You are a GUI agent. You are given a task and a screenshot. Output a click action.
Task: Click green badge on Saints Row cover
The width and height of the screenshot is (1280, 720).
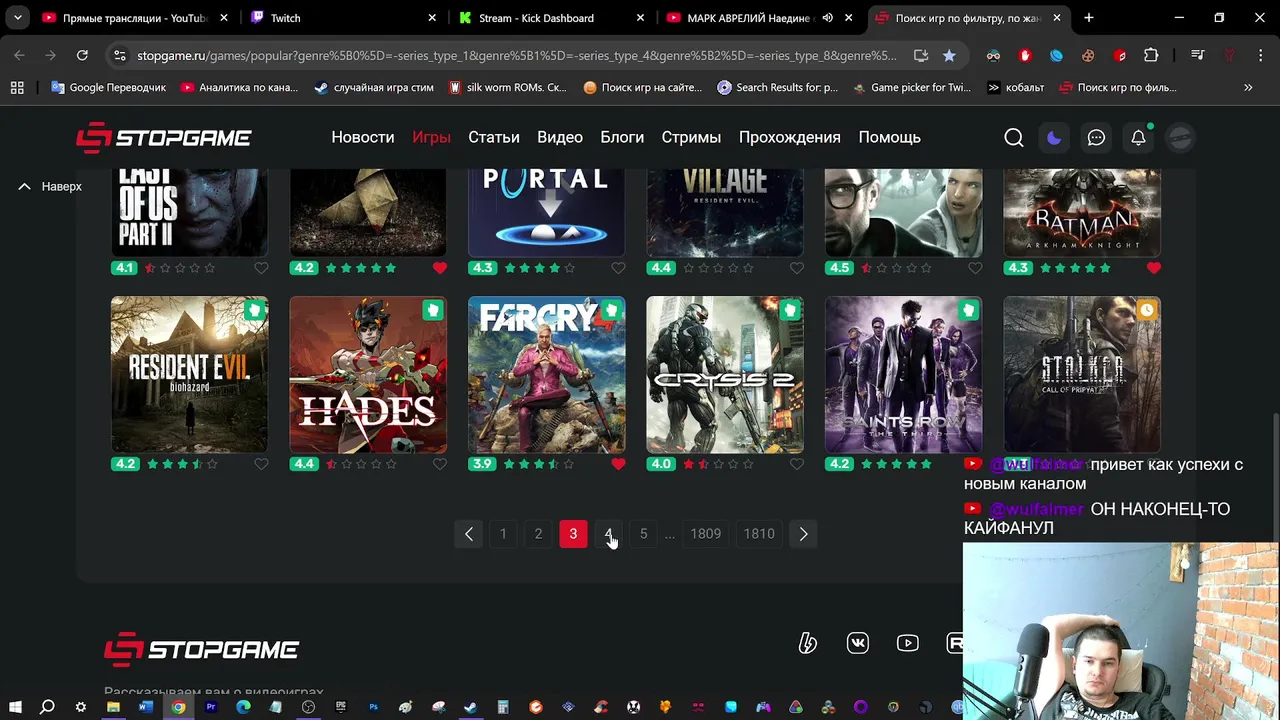[x=968, y=311]
